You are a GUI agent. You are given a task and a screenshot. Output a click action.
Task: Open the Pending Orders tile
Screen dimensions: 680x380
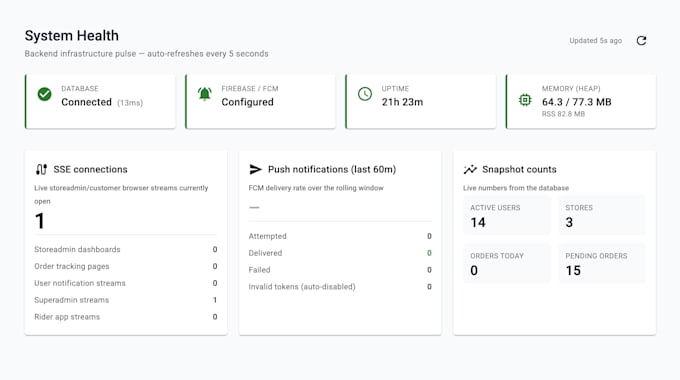(x=602, y=264)
